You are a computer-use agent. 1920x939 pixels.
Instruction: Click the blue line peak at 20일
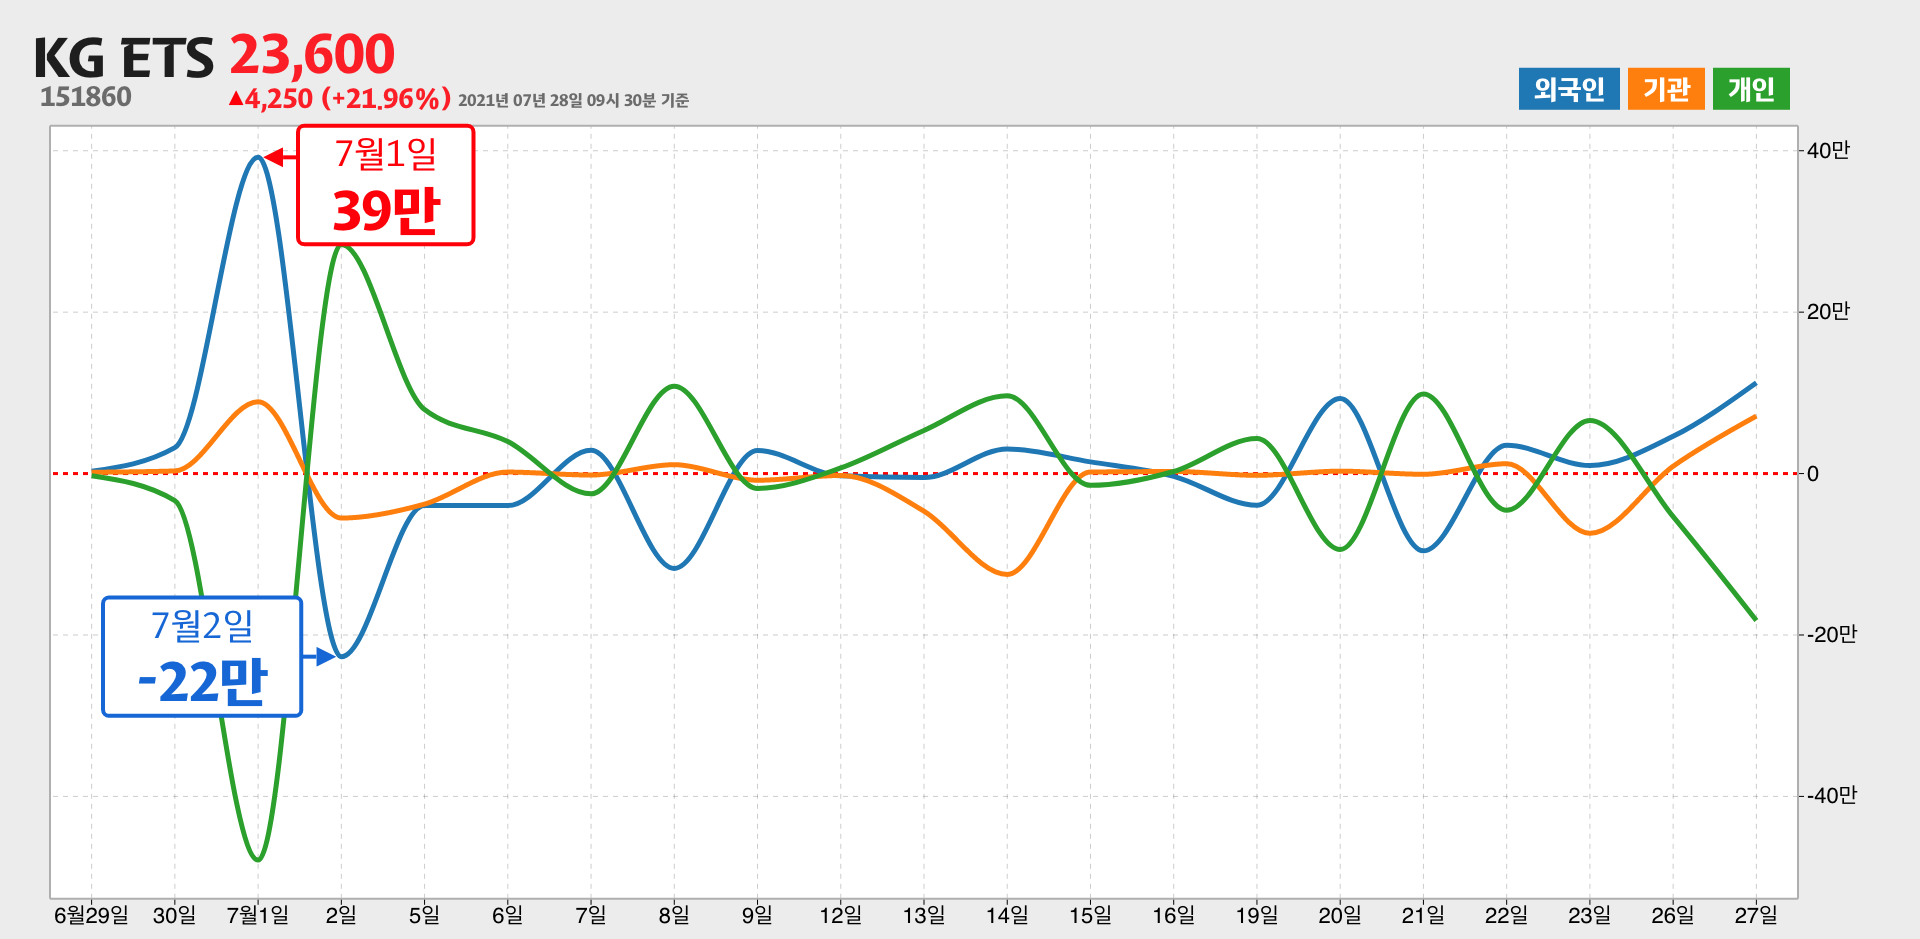(x=1340, y=398)
